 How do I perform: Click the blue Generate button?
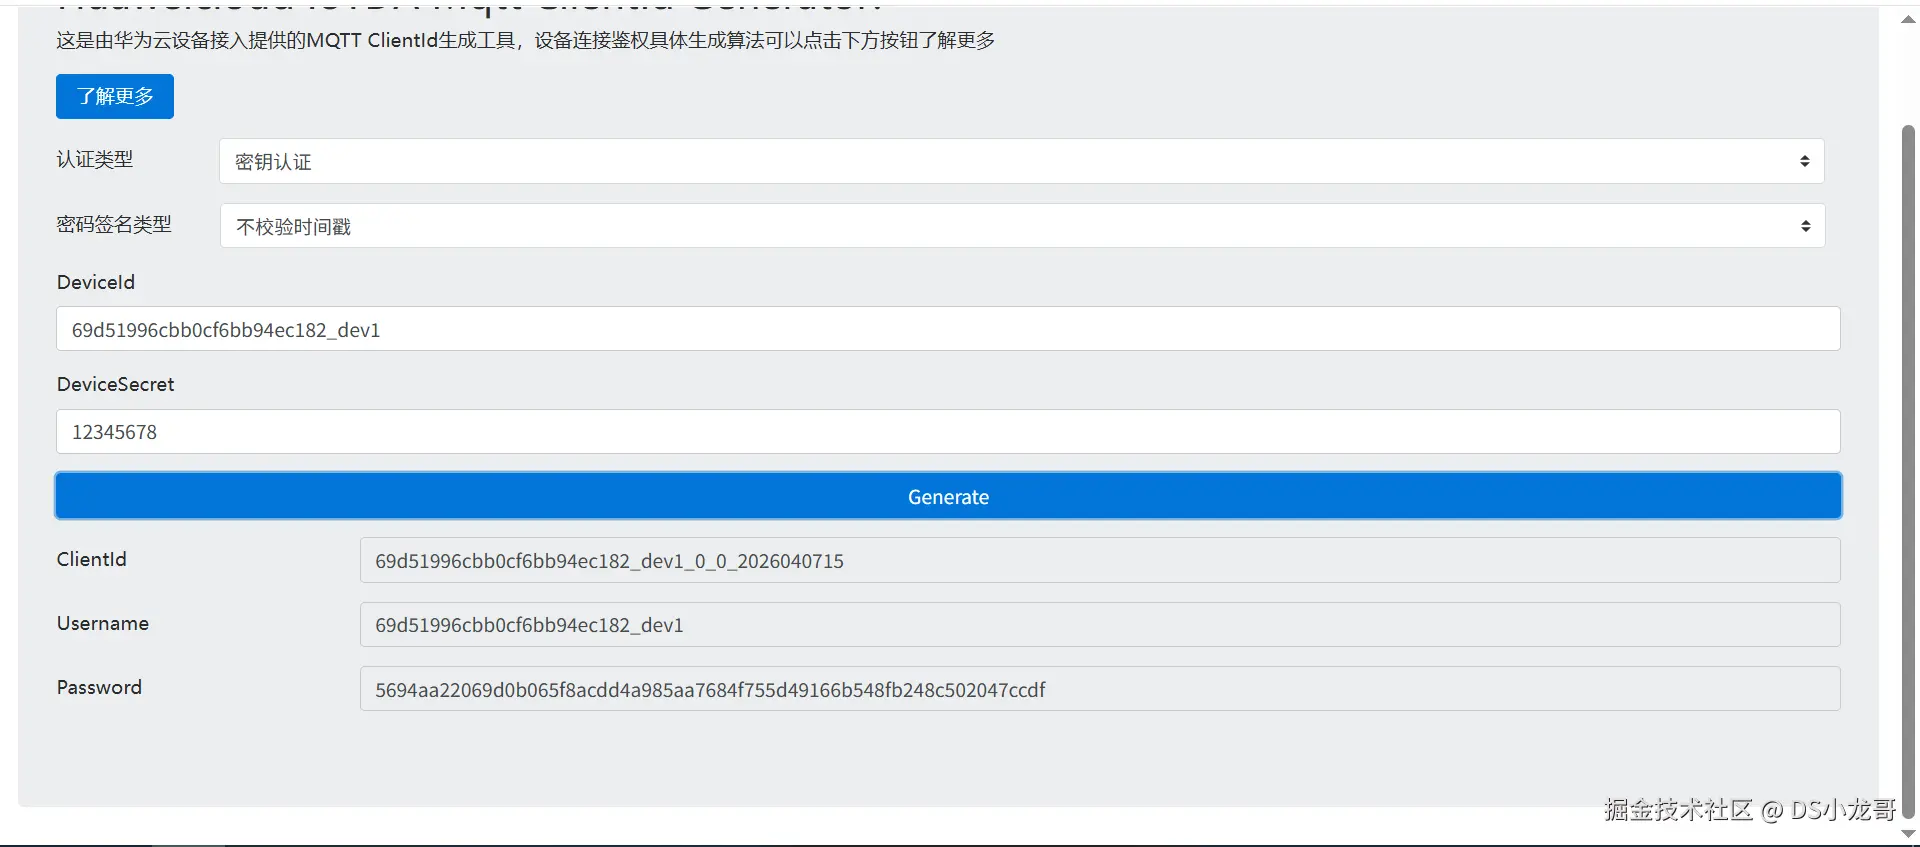point(948,496)
